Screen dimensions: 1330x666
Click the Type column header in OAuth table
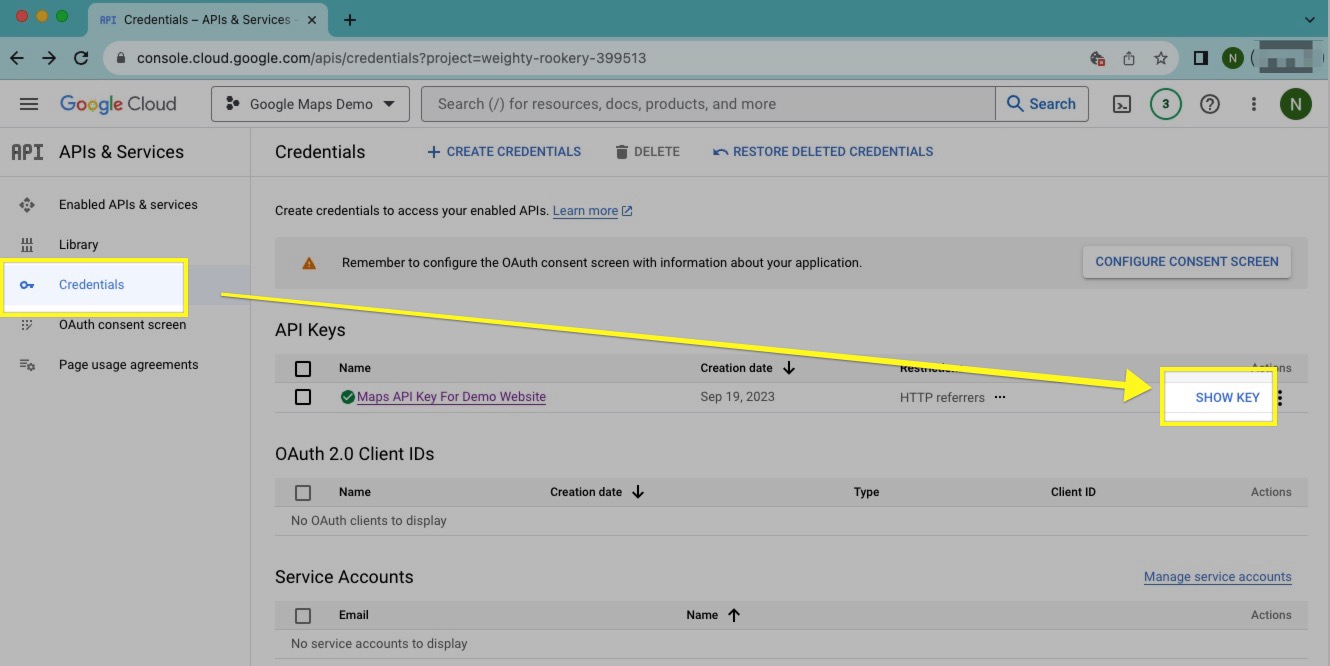866,492
